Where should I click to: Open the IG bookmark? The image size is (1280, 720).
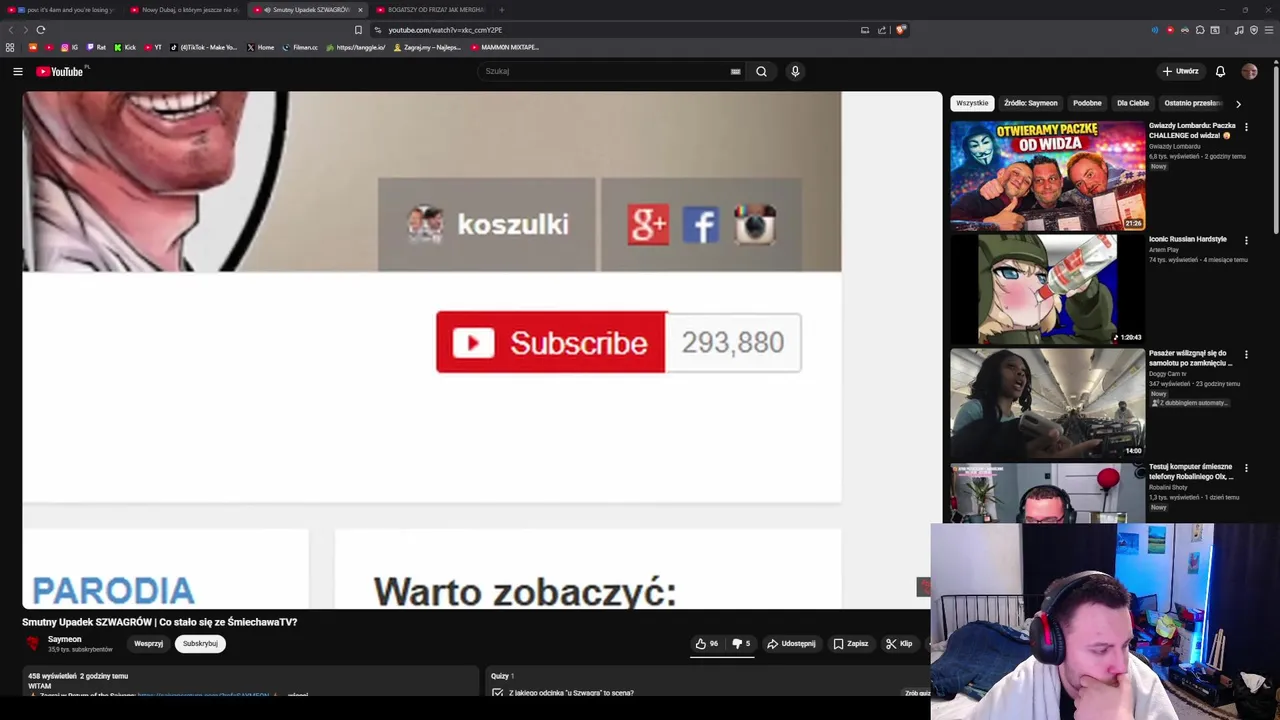[x=69, y=47]
